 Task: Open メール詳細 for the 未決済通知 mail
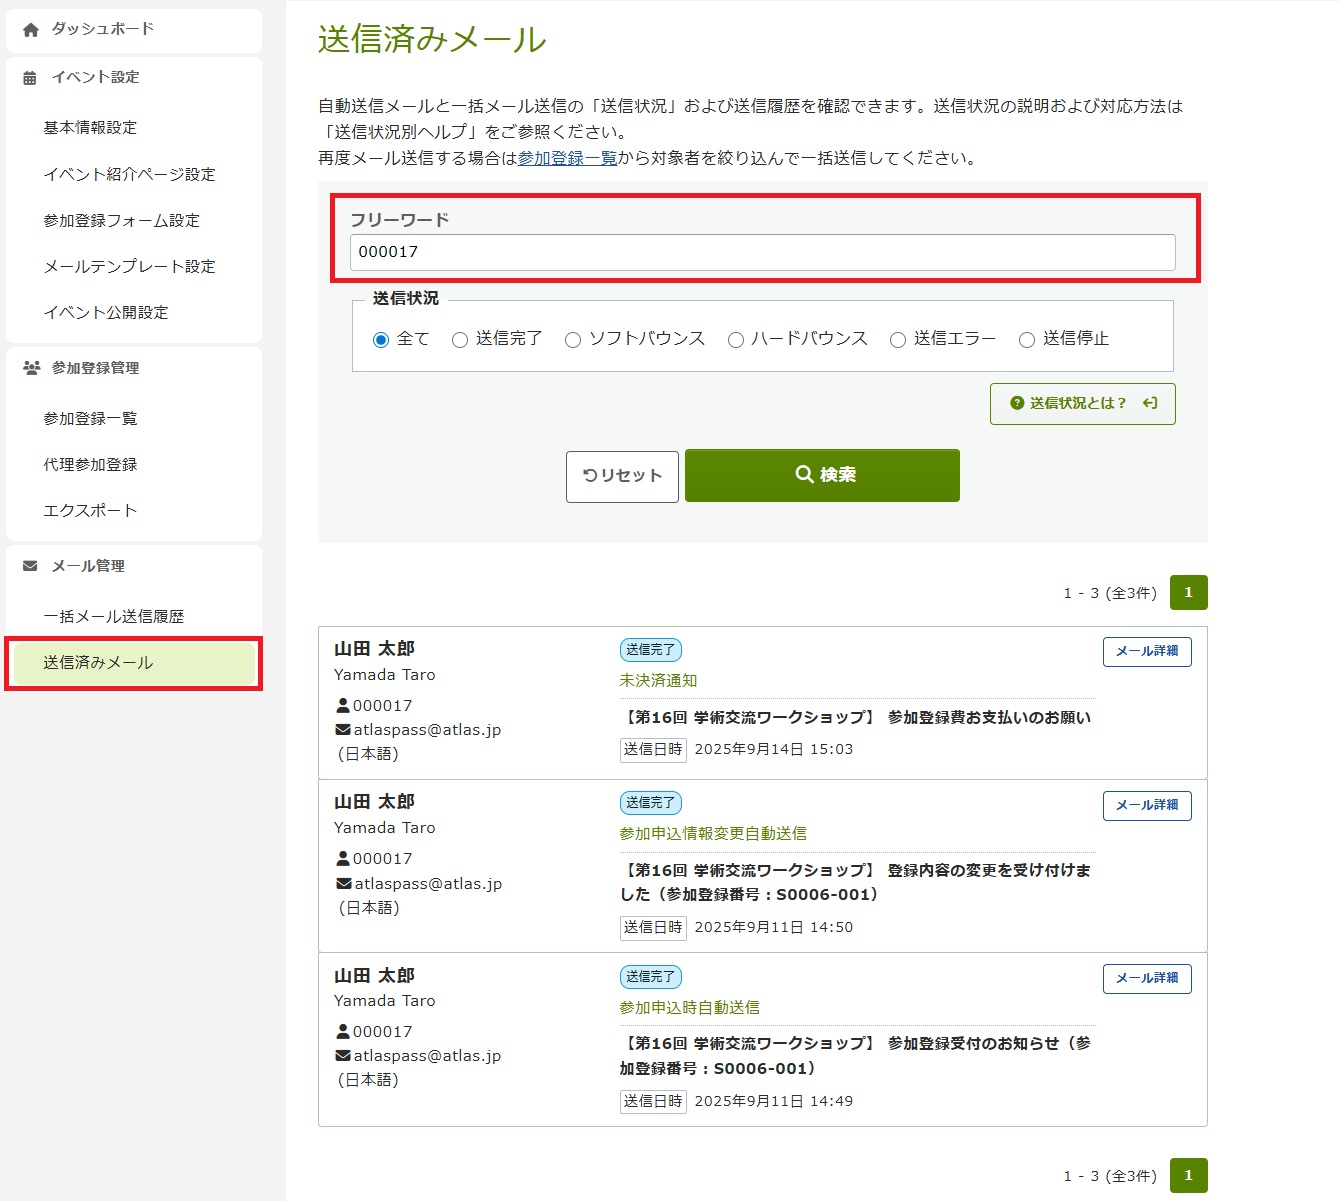[1146, 652]
